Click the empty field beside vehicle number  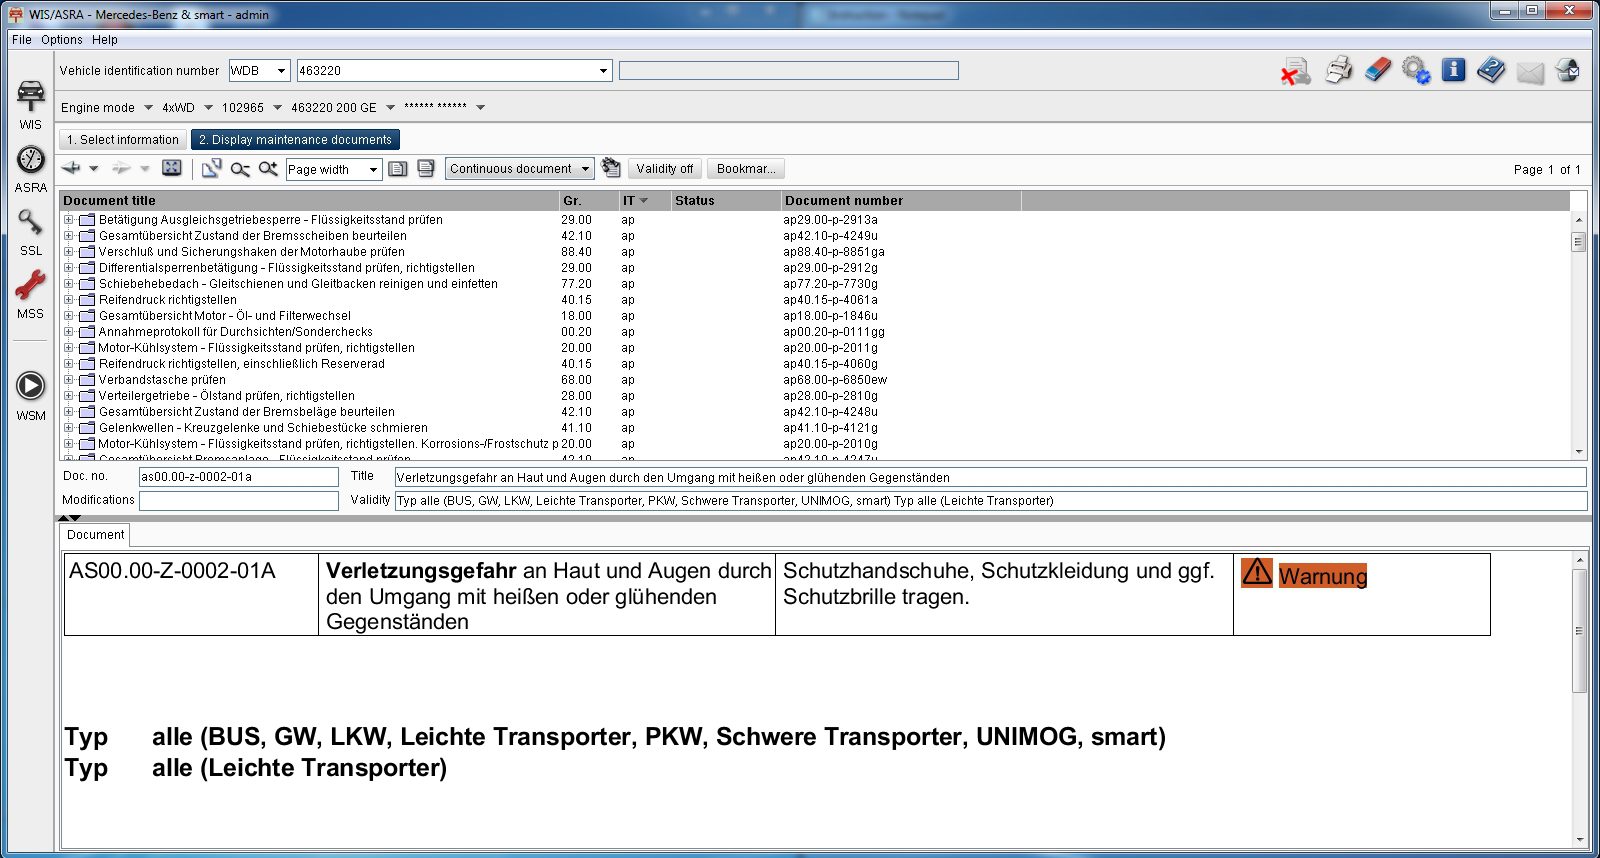pyautogui.click(x=789, y=71)
